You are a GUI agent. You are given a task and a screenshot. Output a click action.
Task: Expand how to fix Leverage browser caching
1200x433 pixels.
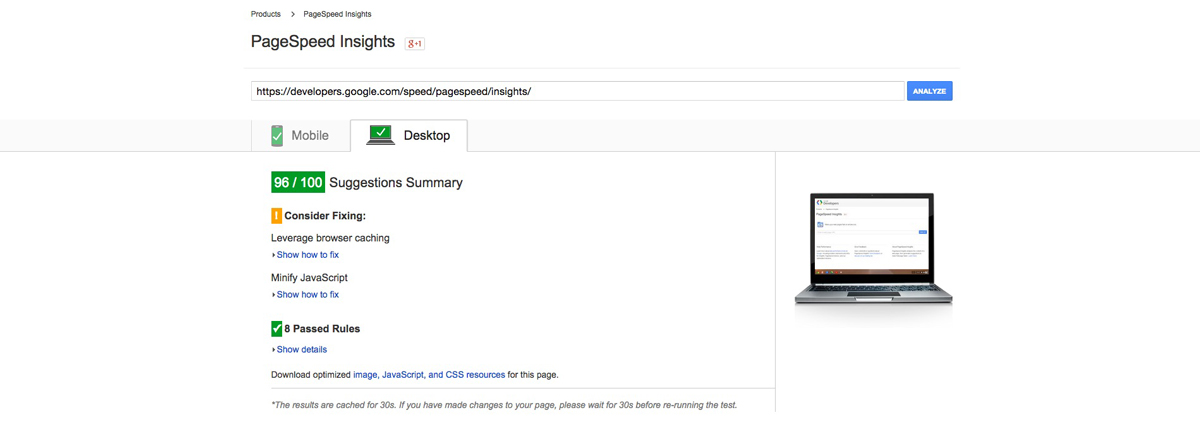click(x=306, y=255)
